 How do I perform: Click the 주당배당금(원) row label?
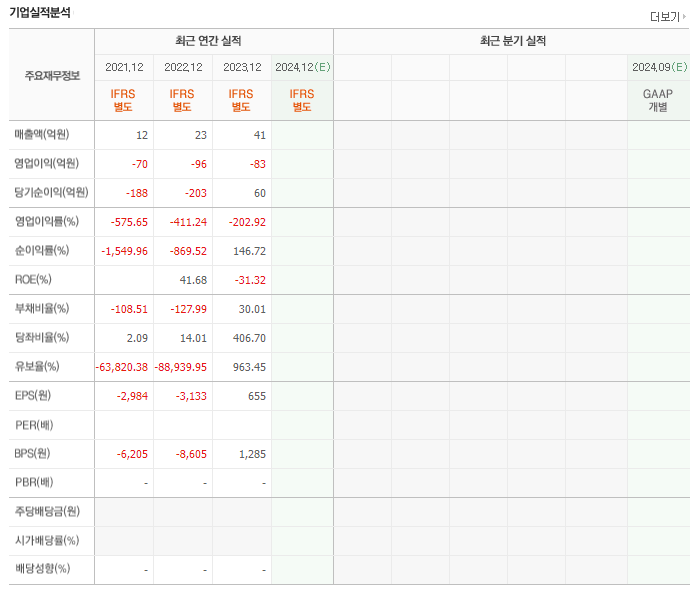pos(47,512)
